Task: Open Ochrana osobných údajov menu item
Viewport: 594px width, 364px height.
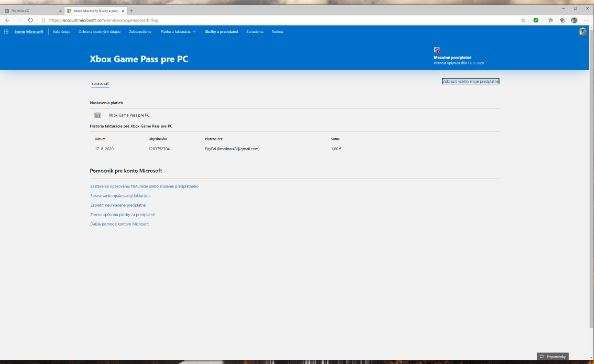Action: 99,32
